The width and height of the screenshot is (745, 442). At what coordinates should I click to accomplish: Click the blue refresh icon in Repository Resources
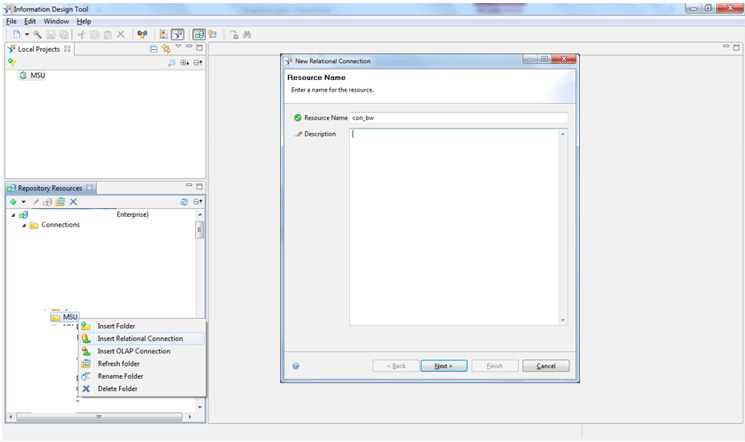[184, 202]
